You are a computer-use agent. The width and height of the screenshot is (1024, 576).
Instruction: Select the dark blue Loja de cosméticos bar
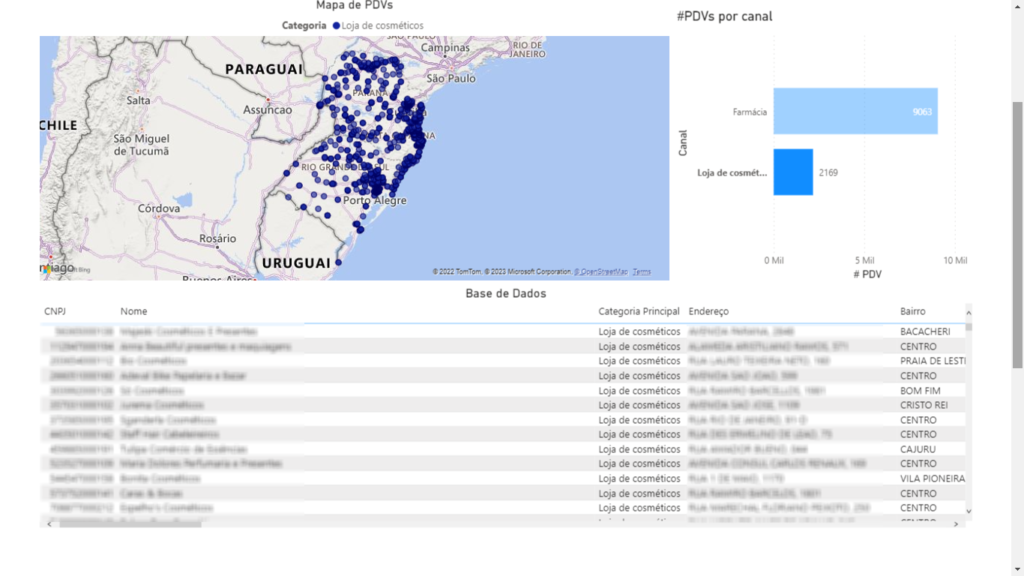coord(792,172)
